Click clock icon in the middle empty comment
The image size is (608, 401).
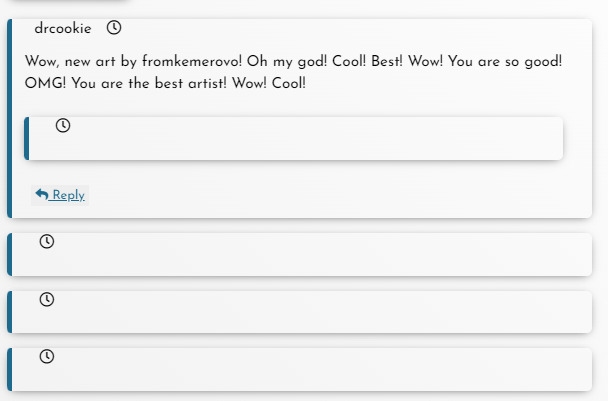(x=47, y=299)
